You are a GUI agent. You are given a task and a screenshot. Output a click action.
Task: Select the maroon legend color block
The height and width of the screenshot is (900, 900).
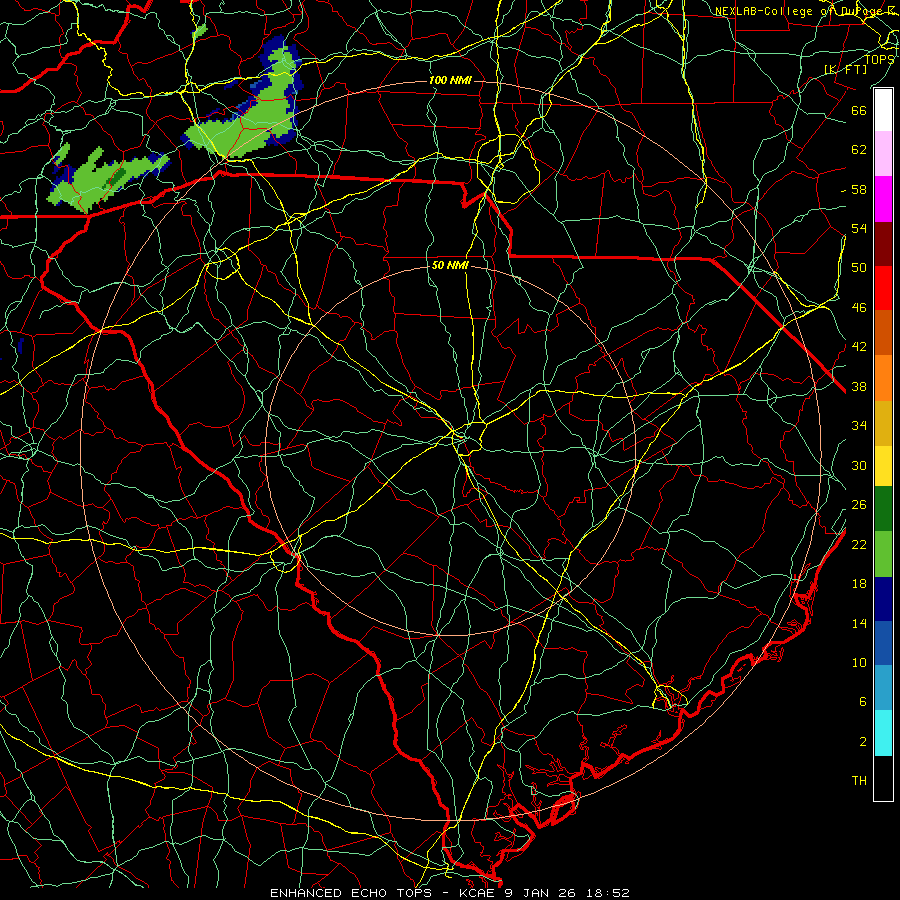click(883, 243)
